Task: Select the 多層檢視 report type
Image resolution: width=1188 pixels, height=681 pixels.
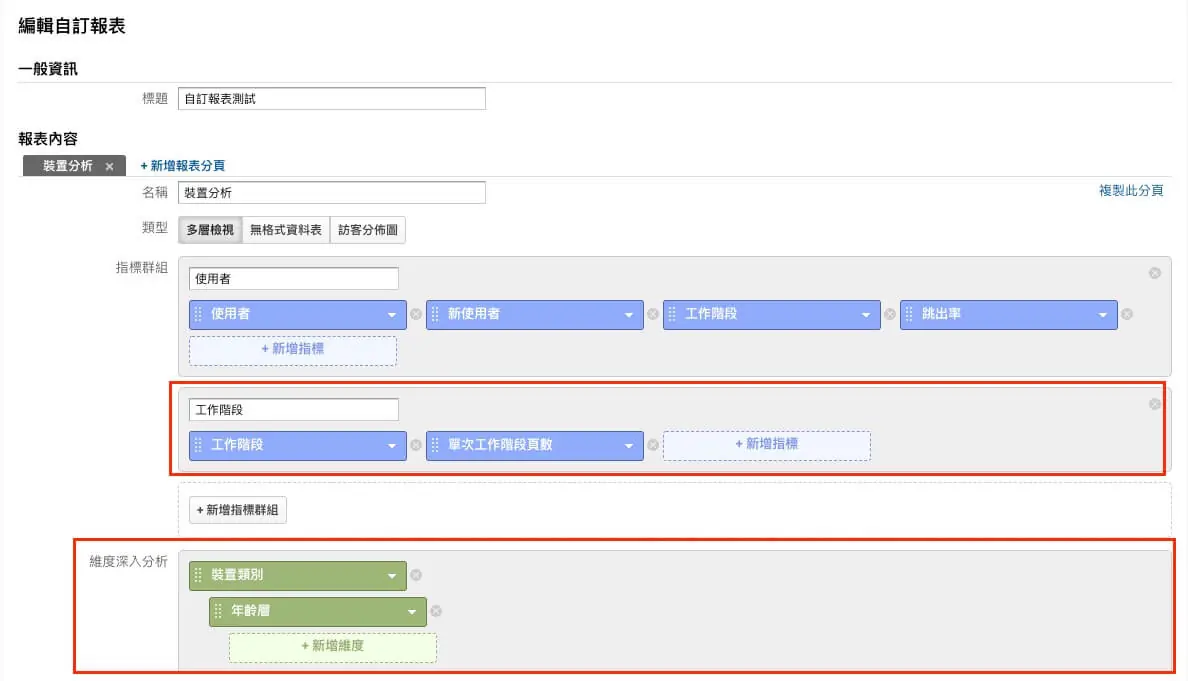Action: coord(210,230)
